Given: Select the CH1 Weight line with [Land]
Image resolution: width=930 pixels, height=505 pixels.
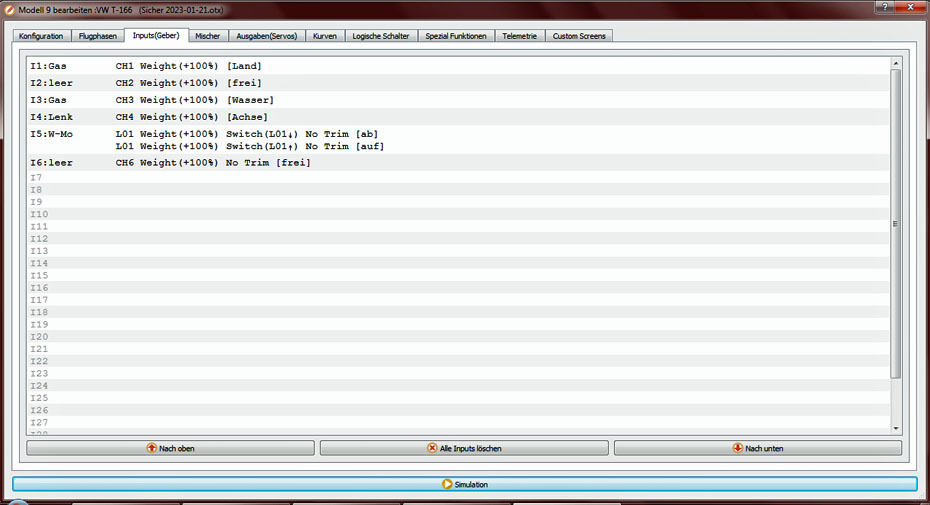Looking at the screenshot, I should tap(189, 66).
